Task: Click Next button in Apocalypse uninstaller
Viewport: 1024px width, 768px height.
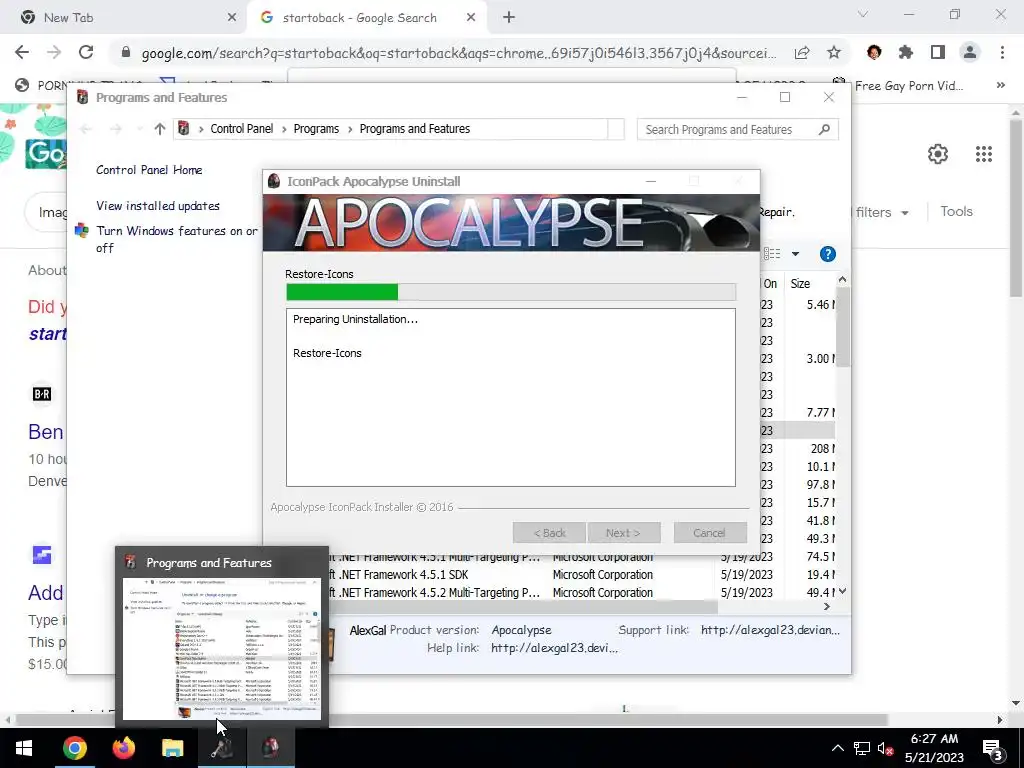Action: [x=624, y=533]
